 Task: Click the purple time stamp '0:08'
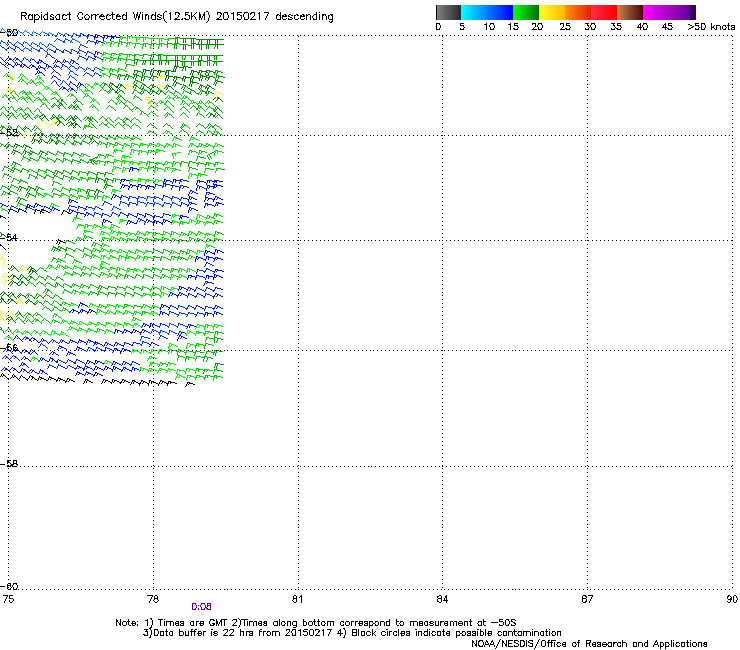[x=202, y=607]
